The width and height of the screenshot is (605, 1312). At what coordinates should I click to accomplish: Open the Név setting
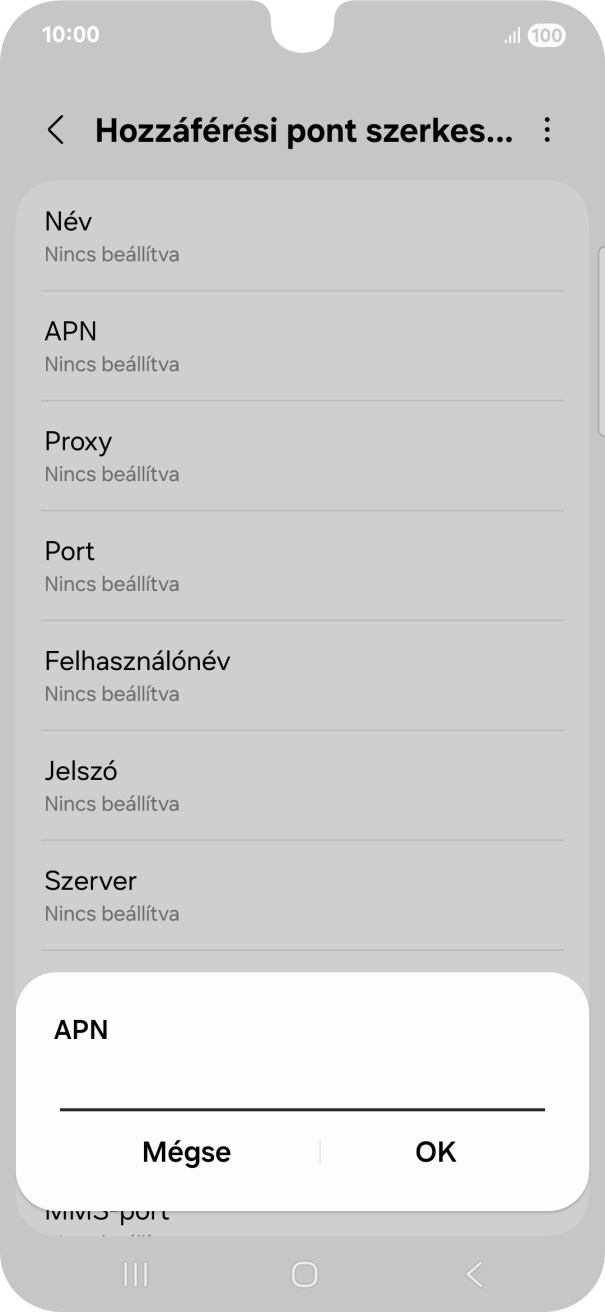300,236
